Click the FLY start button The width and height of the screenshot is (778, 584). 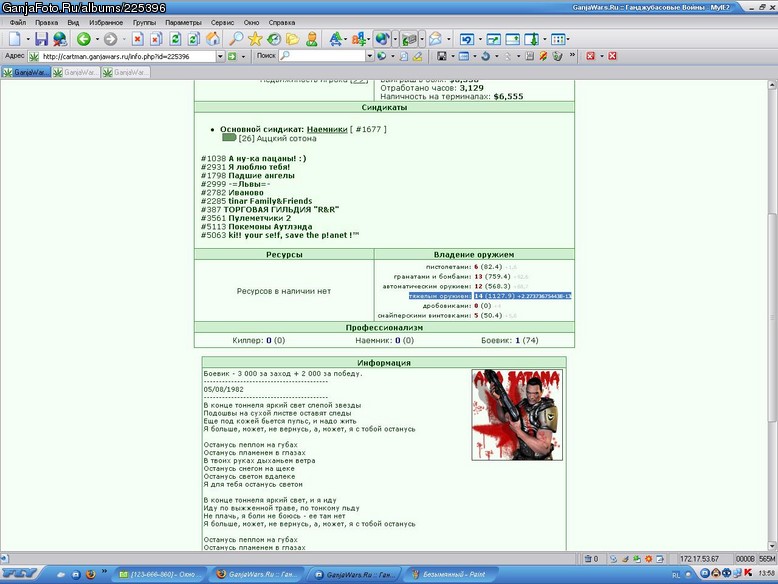(x=19, y=574)
